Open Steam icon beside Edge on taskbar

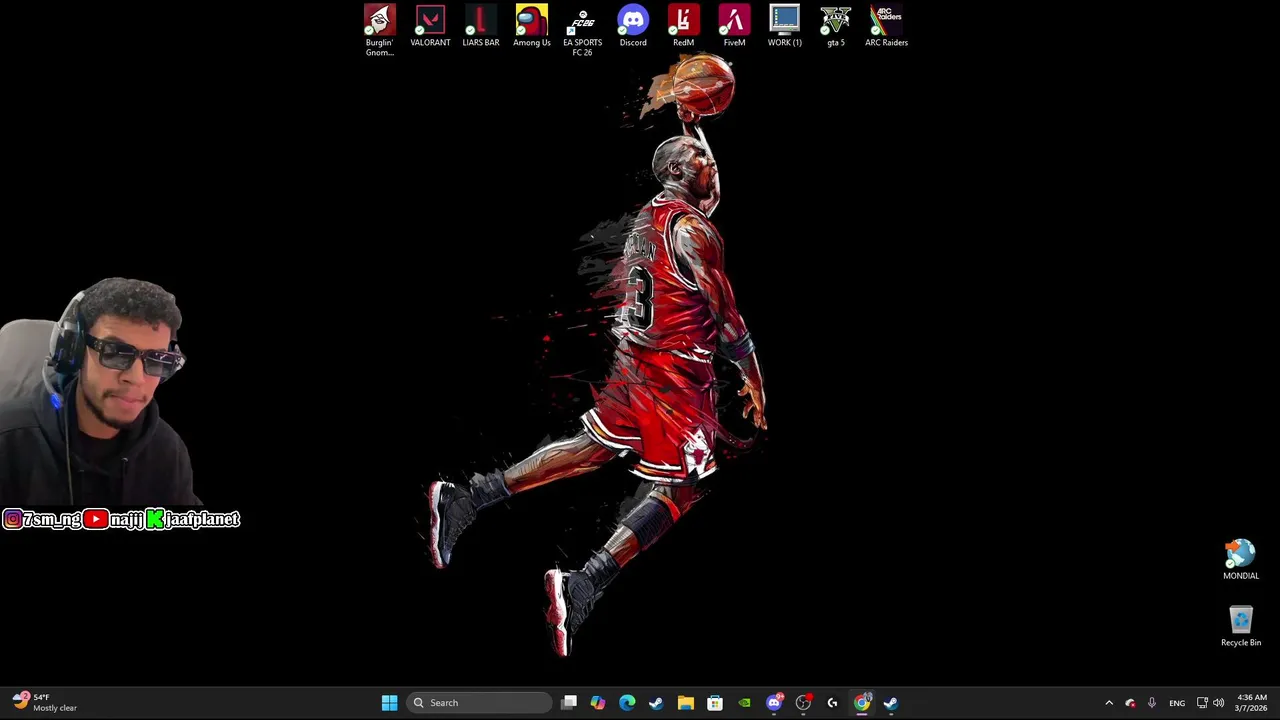click(x=656, y=703)
